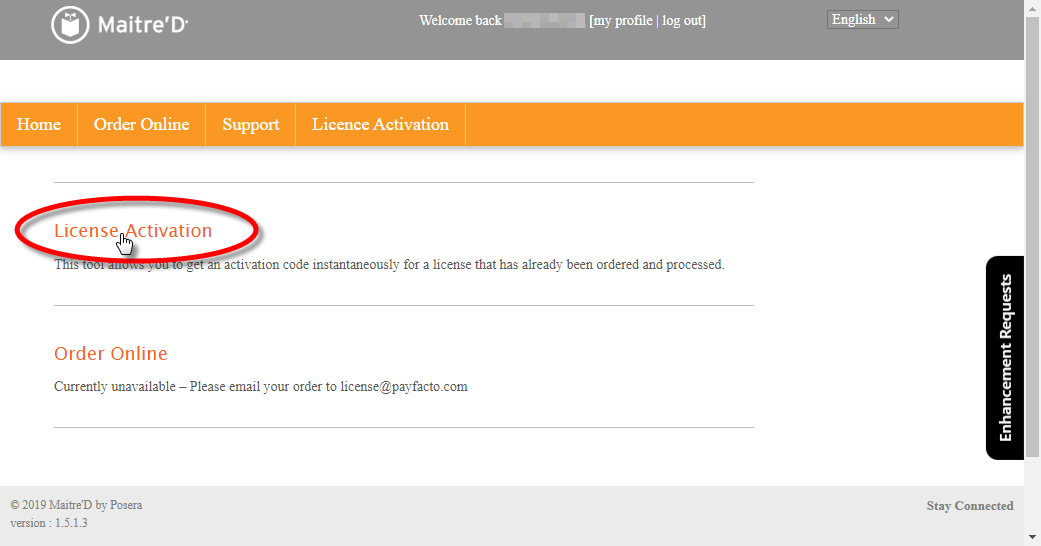Click the version 1.5.1.3 footer text
This screenshot has height=546, width=1041.
(x=49, y=523)
